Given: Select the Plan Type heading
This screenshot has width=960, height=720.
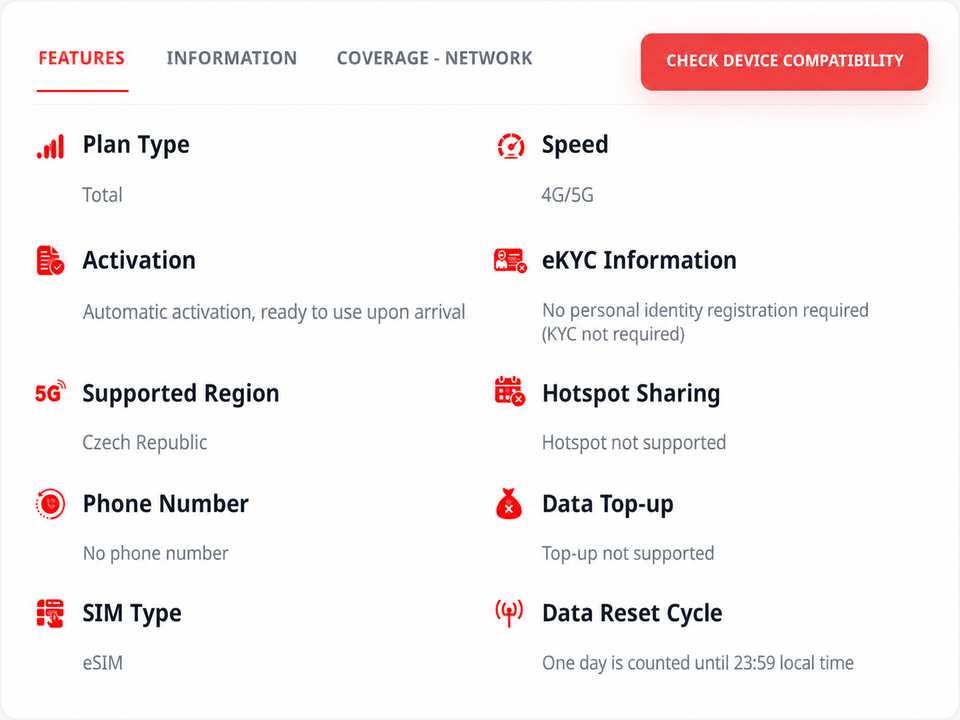Looking at the screenshot, I should [136, 145].
